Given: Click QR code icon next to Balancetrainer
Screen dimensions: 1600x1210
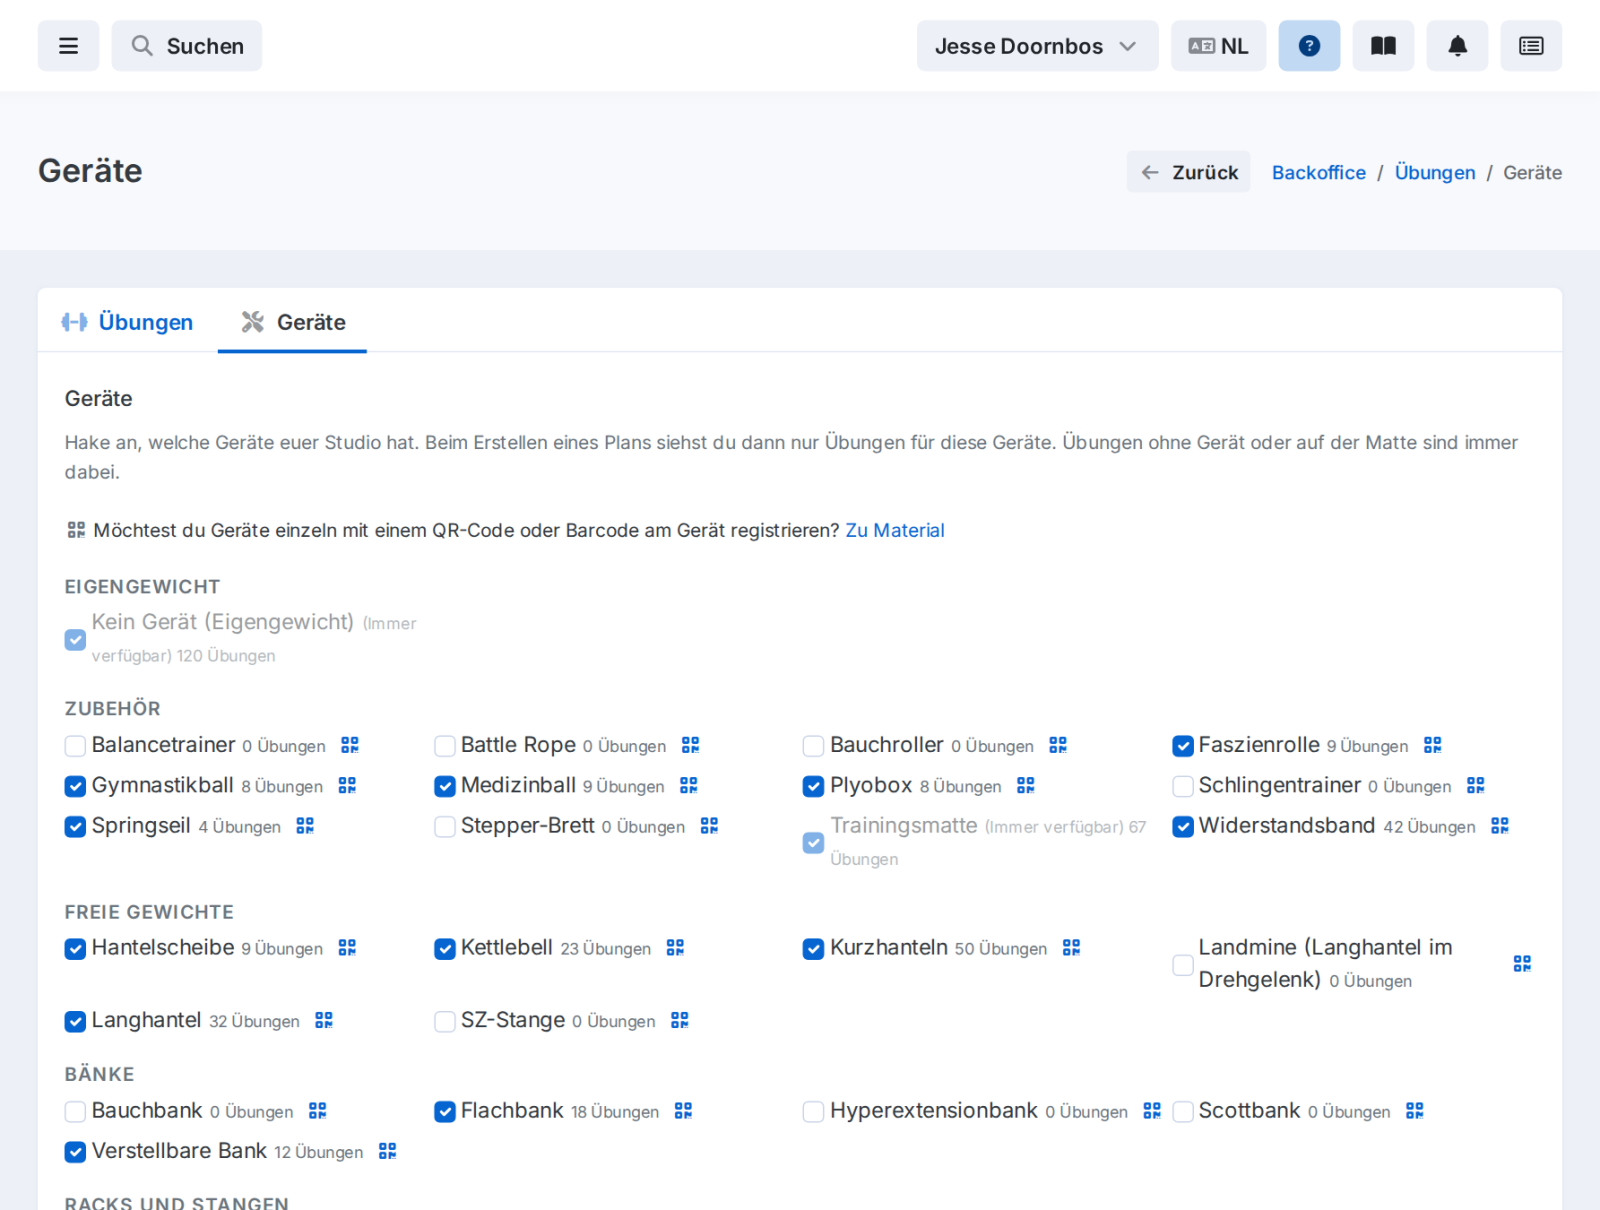Looking at the screenshot, I should click(x=350, y=745).
